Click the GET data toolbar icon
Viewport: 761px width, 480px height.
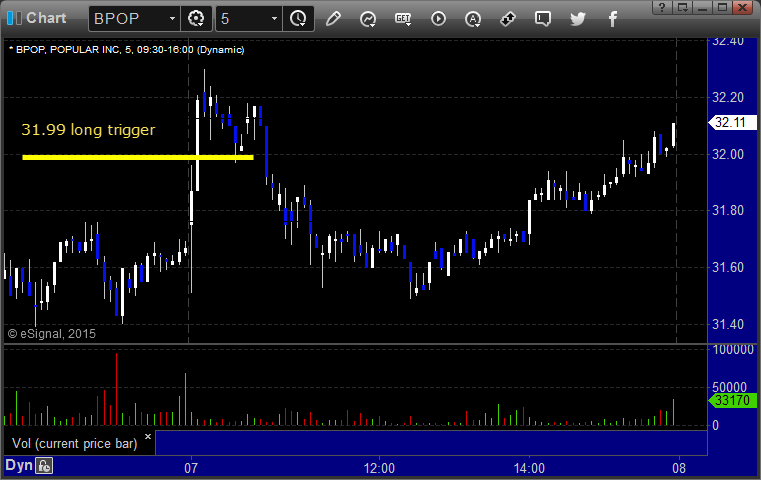(403, 19)
